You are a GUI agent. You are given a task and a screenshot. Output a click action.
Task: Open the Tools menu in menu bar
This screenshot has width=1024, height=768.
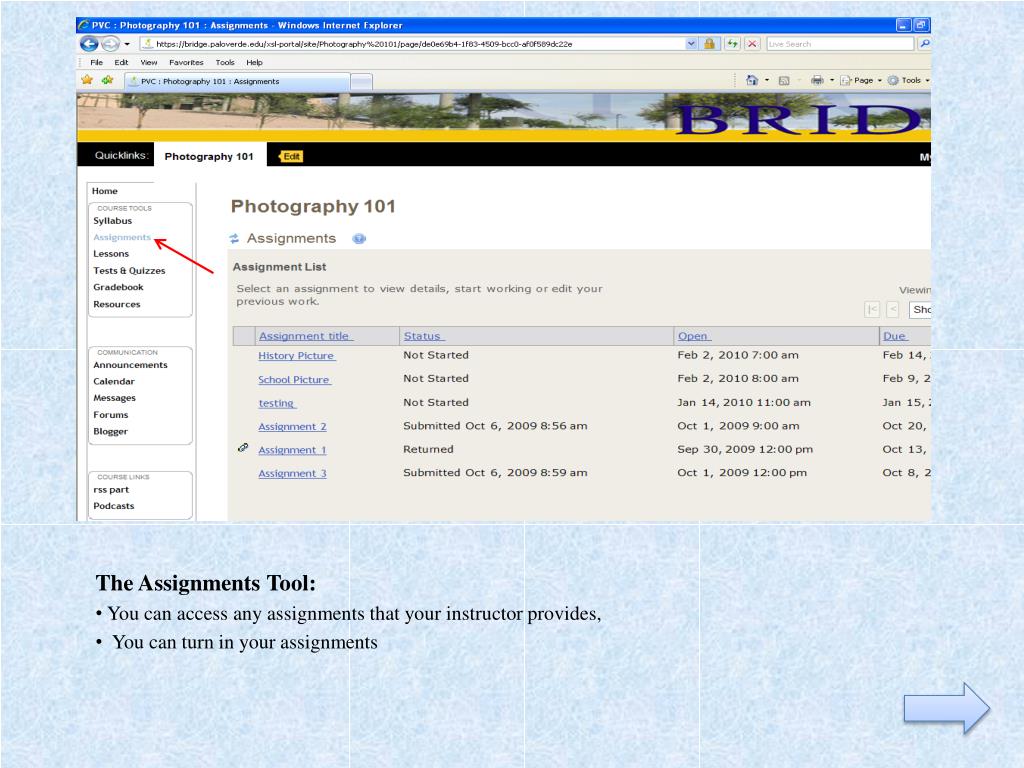pos(225,63)
